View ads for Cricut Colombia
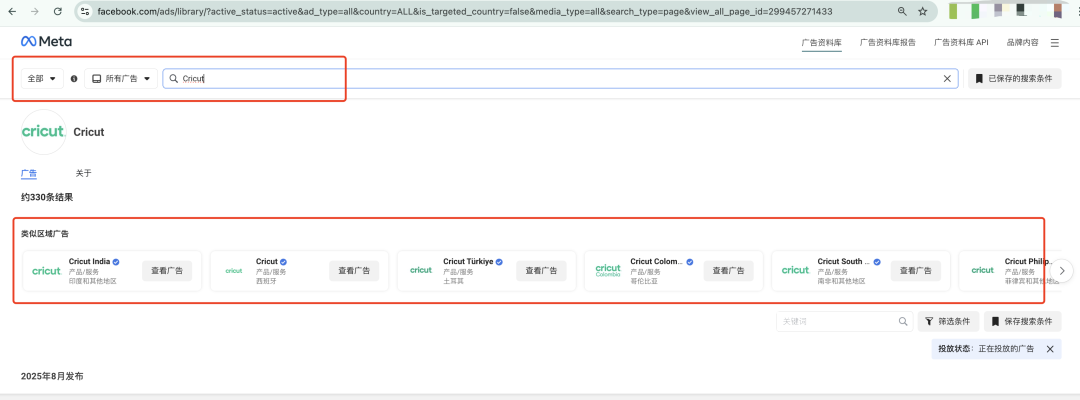This screenshot has height=400, width=1080. pos(729,271)
